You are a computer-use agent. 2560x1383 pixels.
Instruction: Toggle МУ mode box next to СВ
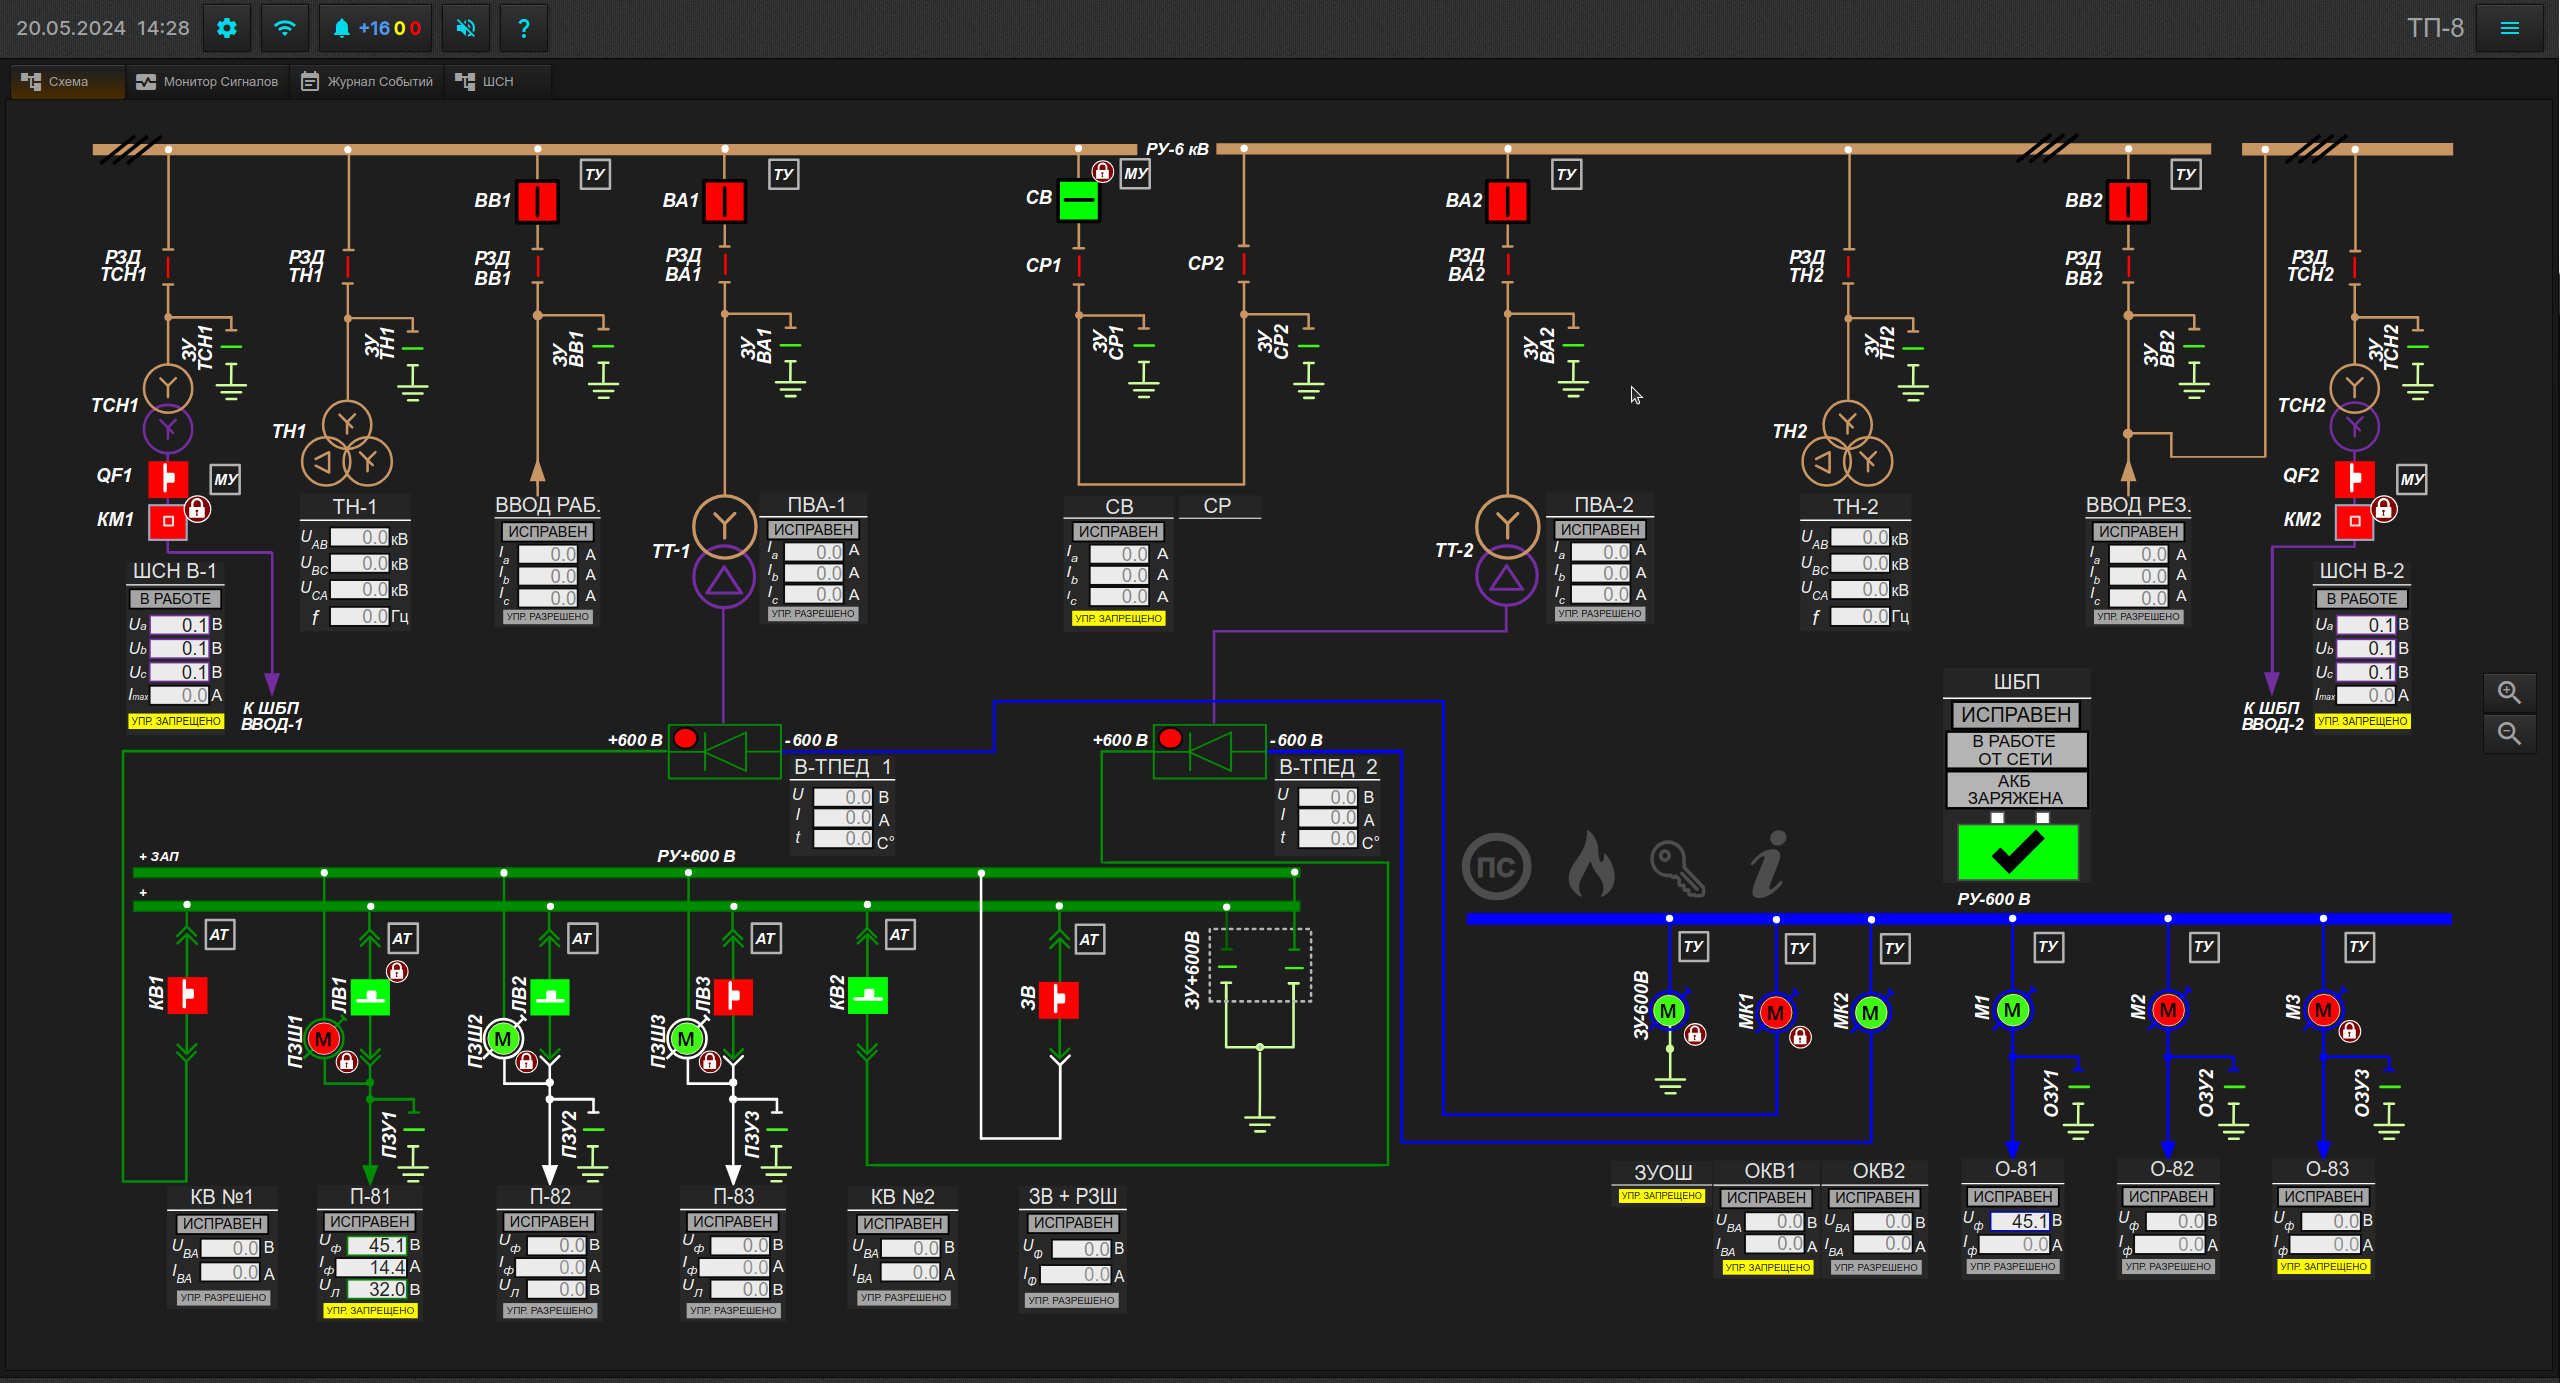click(1135, 174)
